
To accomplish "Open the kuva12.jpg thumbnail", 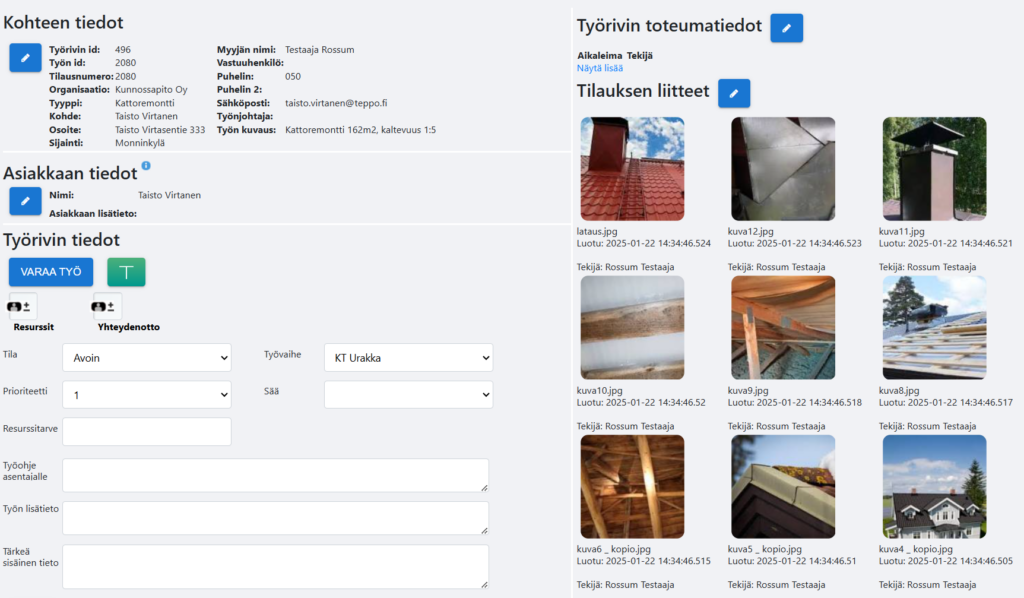I will (x=783, y=169).
